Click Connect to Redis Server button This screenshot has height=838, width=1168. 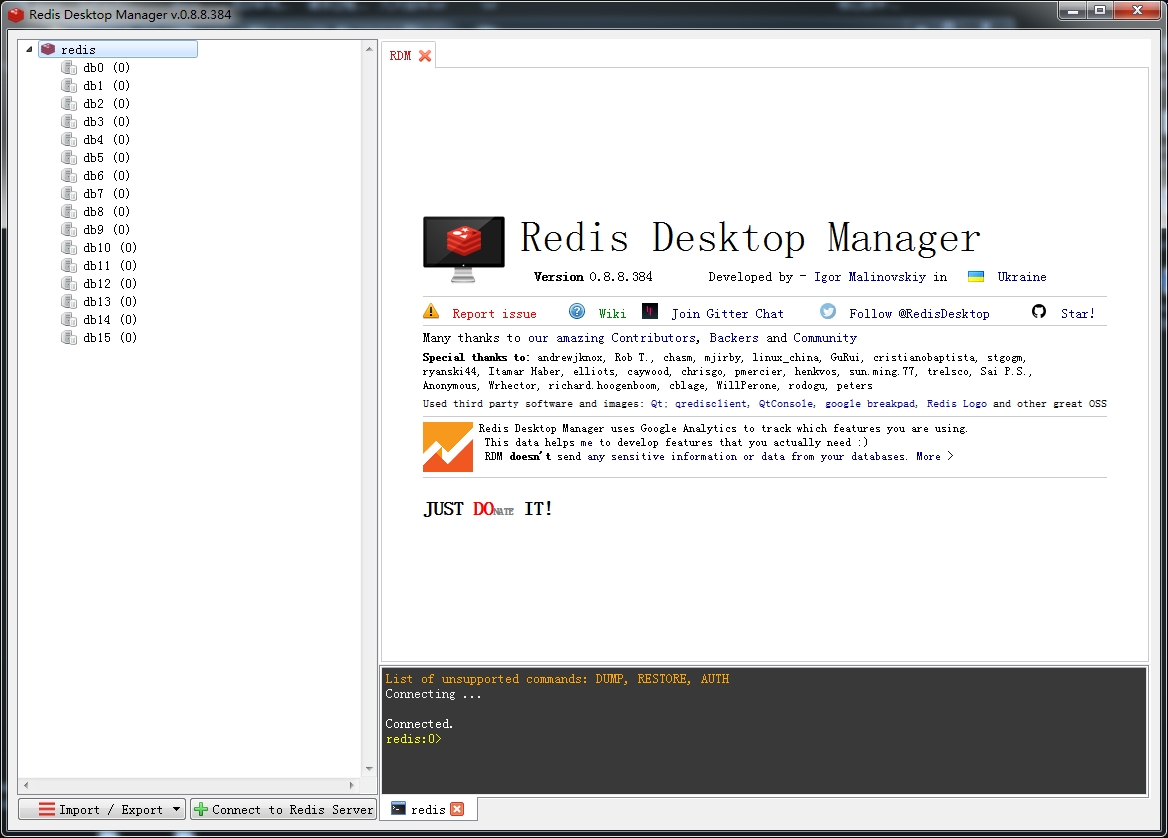click(x=284, y=809)
